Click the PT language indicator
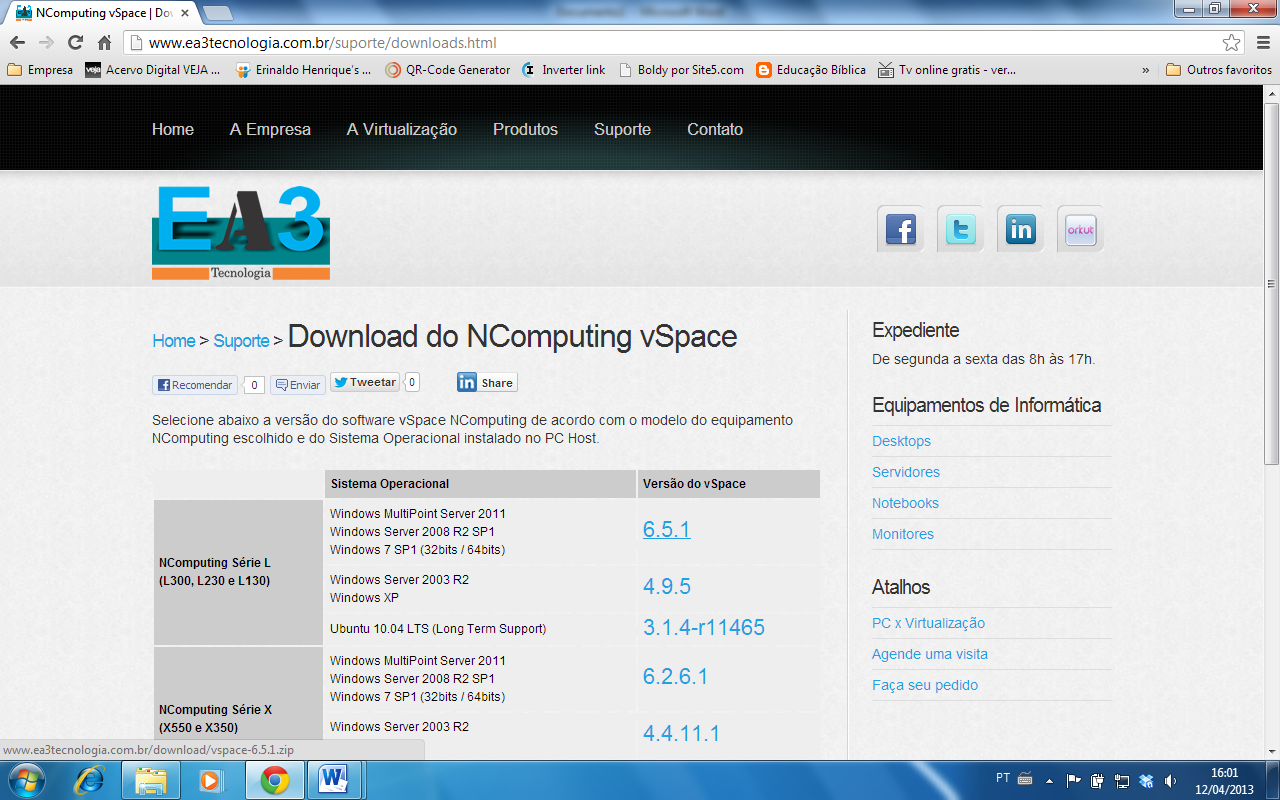 coord(1003,778)
